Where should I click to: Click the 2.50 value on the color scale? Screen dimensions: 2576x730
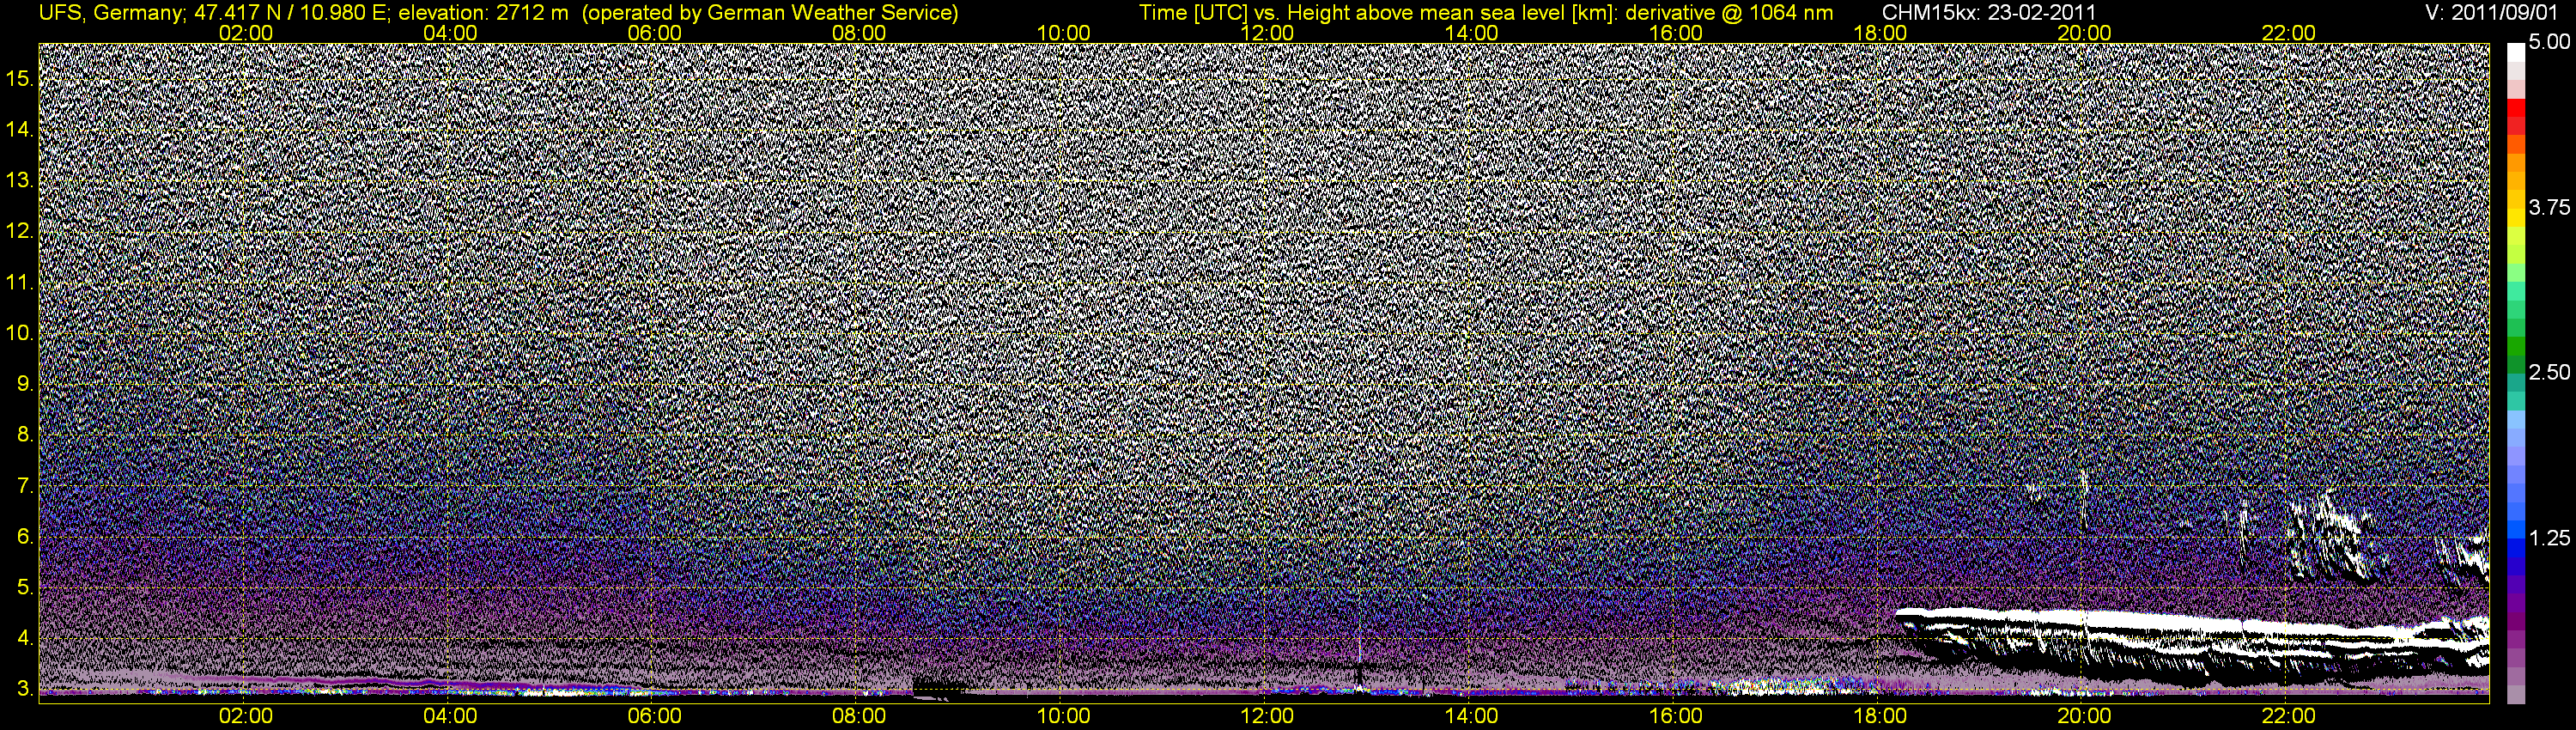[x=2549, y=372]
